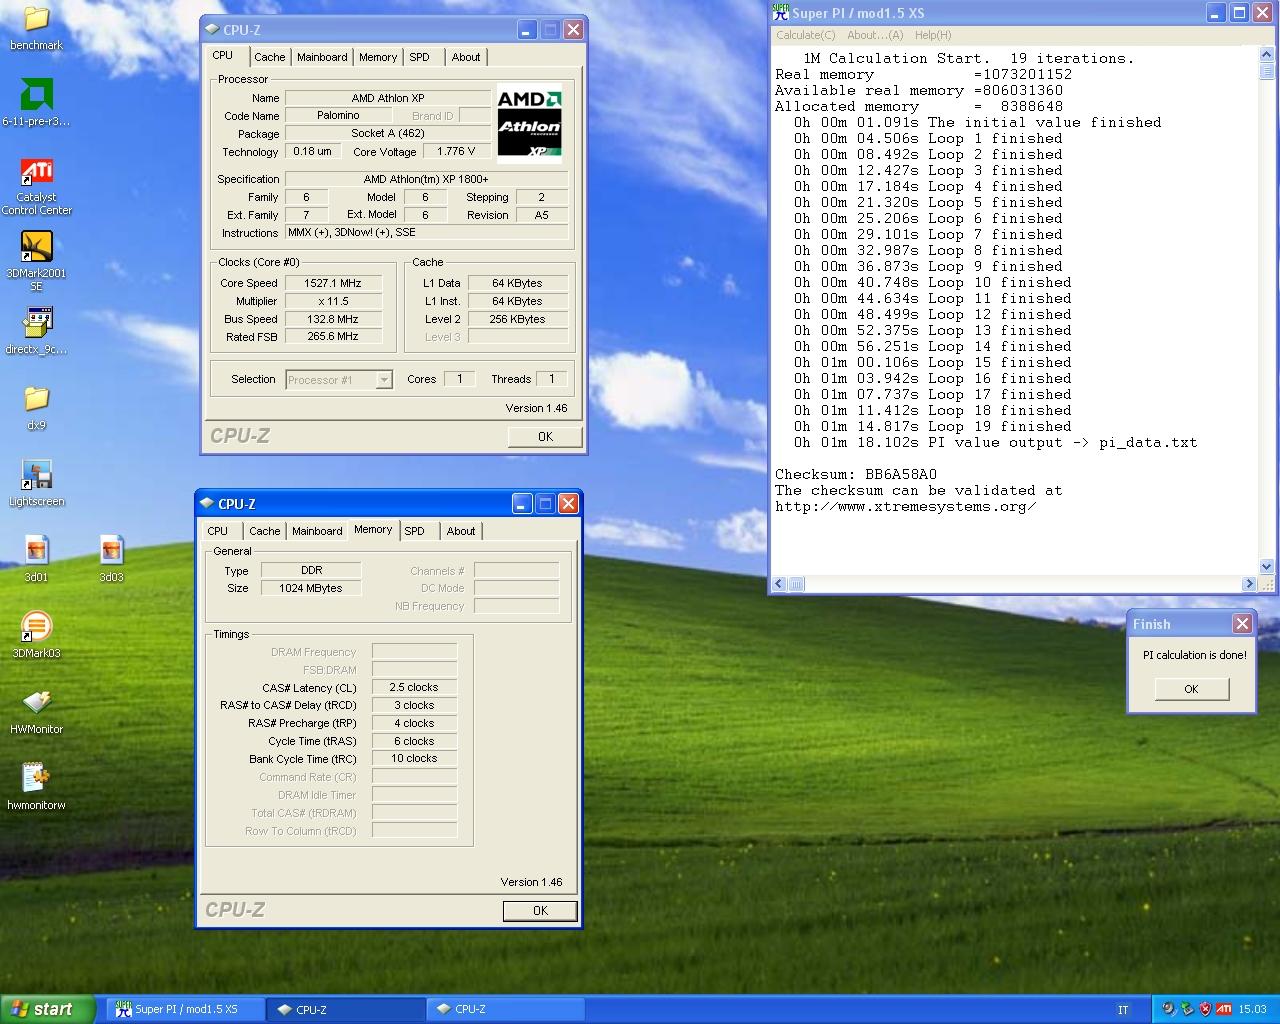Click Super PI vertical scrollbar up arrow
Screen dimensions: 1280x1024
pyautogui.click(x=1266, y=55)
